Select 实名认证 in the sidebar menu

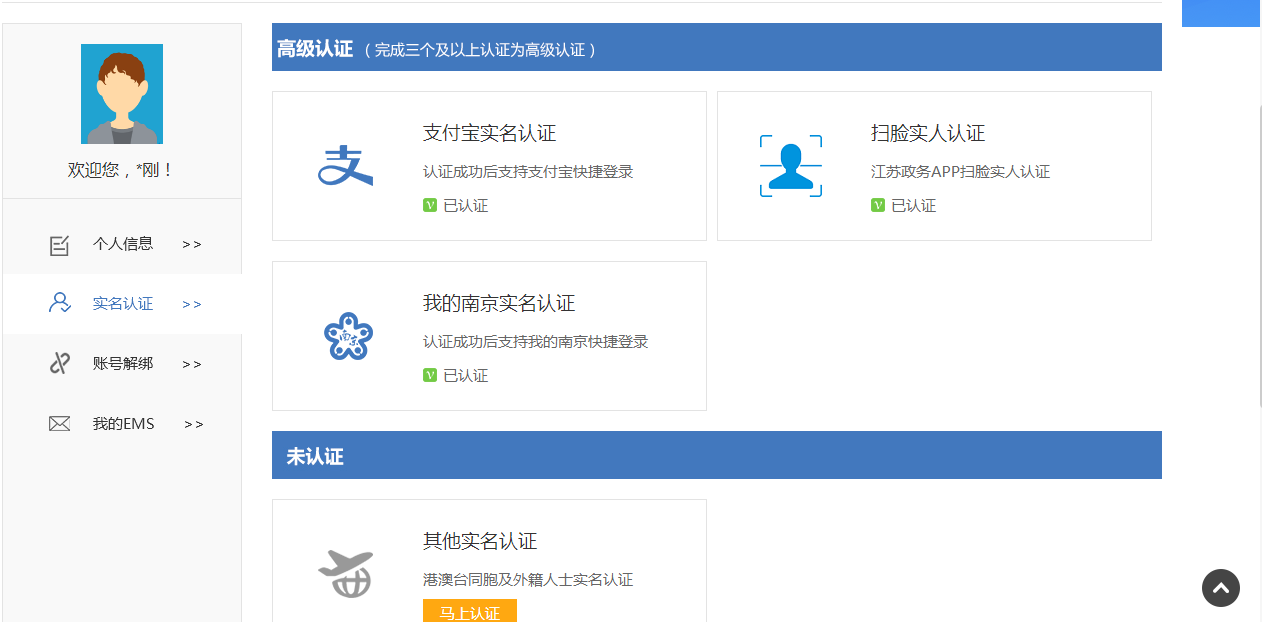click(123, 303)
